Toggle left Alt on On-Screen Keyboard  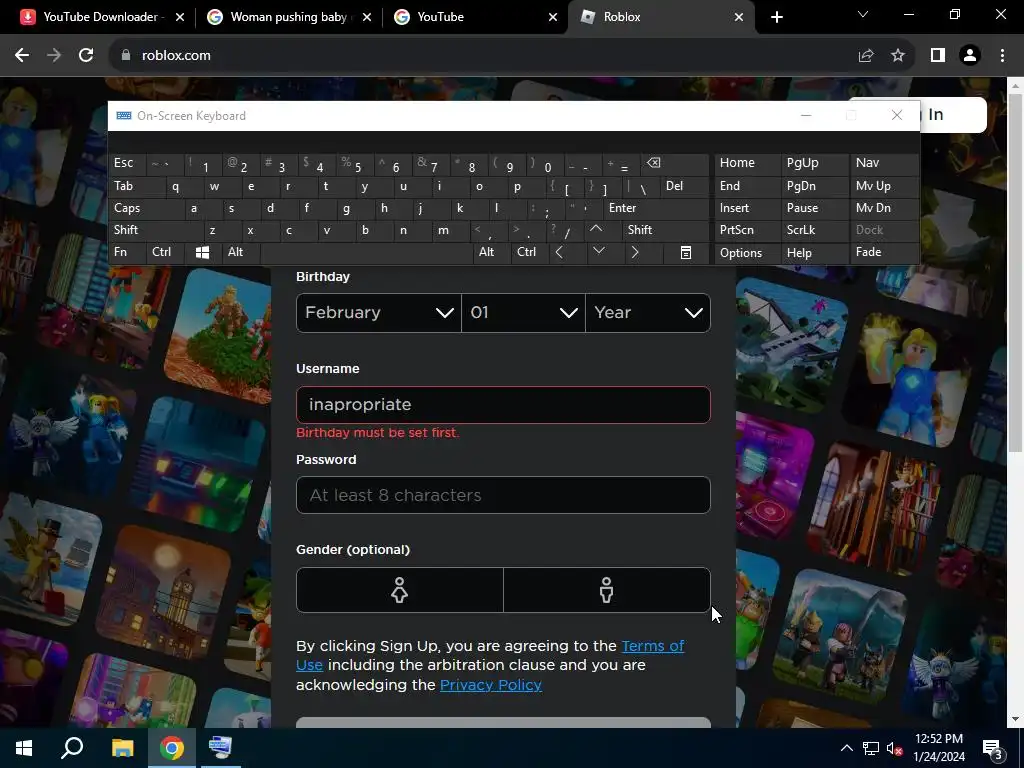click(x=240, y=253)
